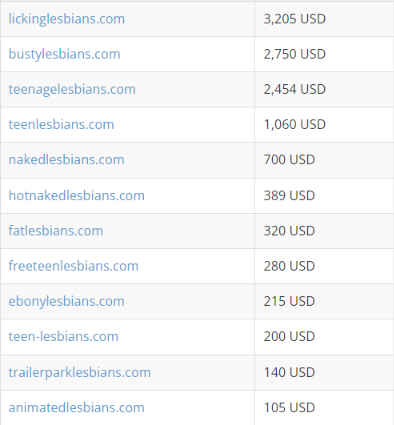Open the animatedlesbians.com listing

point(77,408)
